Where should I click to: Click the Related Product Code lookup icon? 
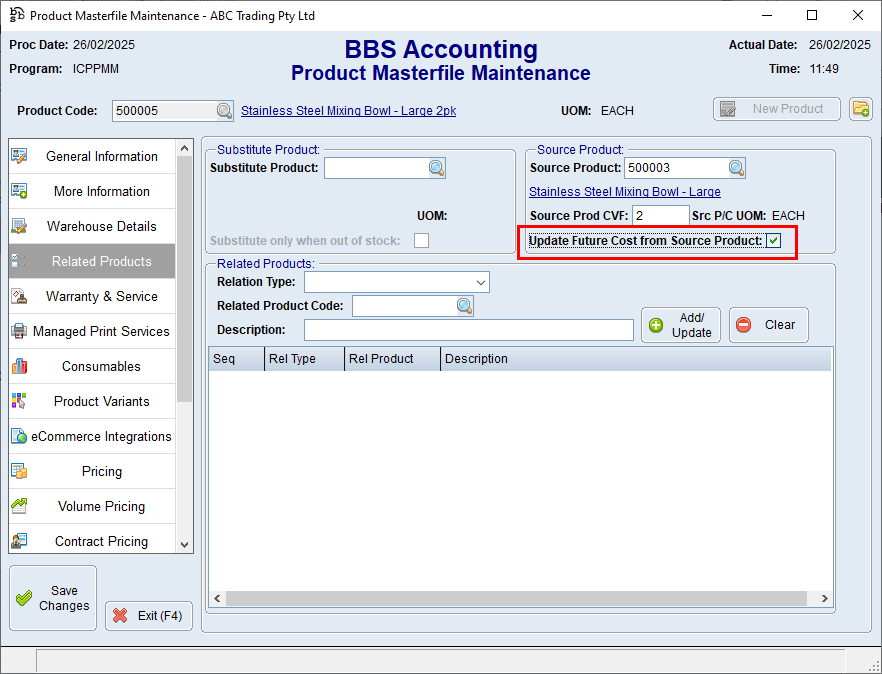465,306
